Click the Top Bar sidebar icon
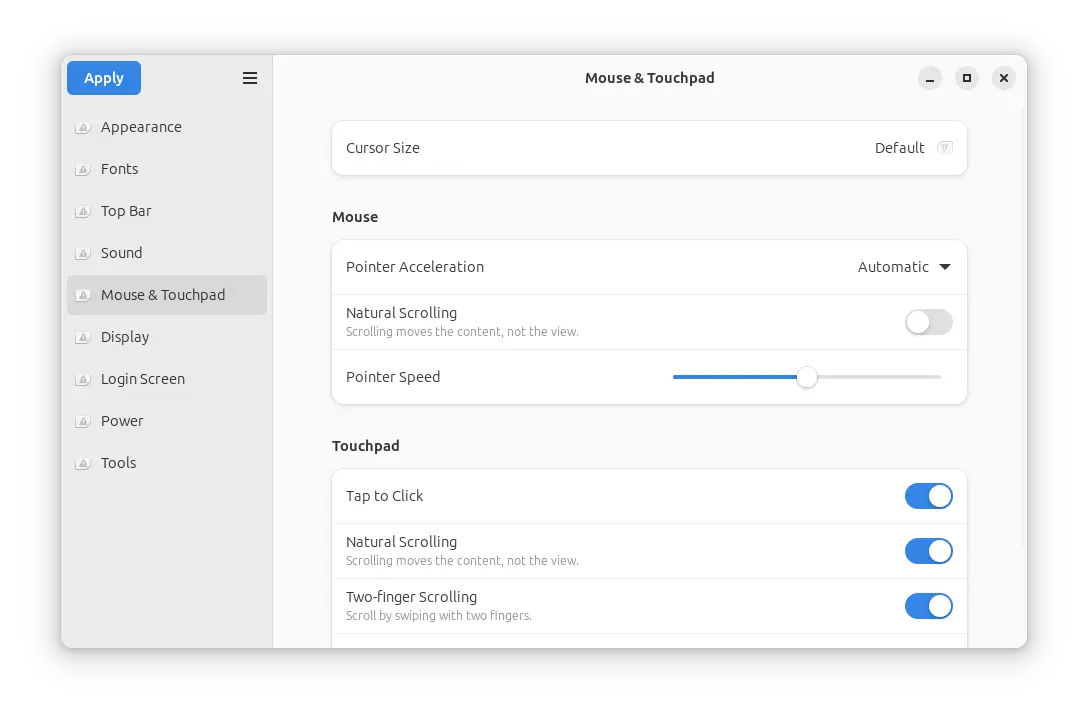This screenshot has height=715, width=1088. [x=83, y=212]
